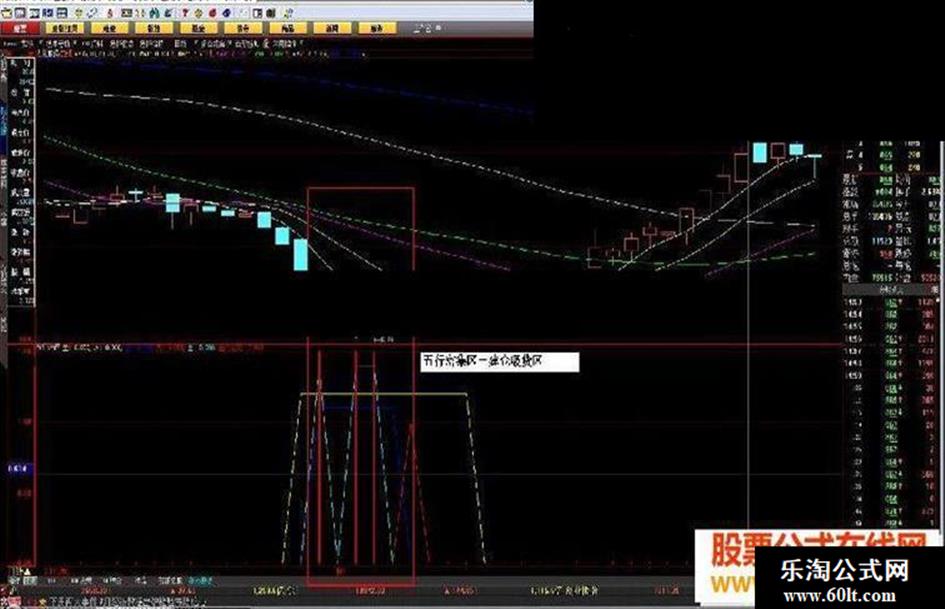Screen dimensions: 945x609
Task: Click the dark blue icon beside the red circle icon
Action: pos(227,13)
